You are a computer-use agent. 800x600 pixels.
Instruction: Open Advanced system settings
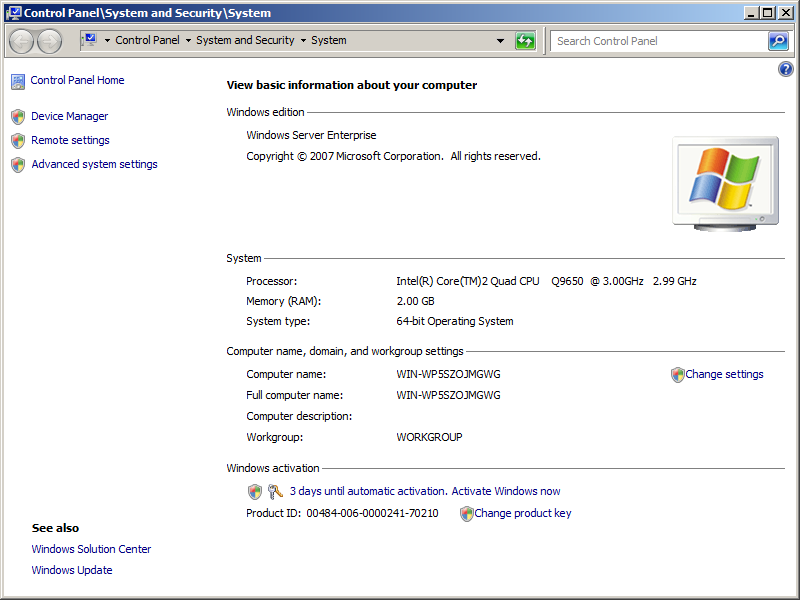coord(94,164)
